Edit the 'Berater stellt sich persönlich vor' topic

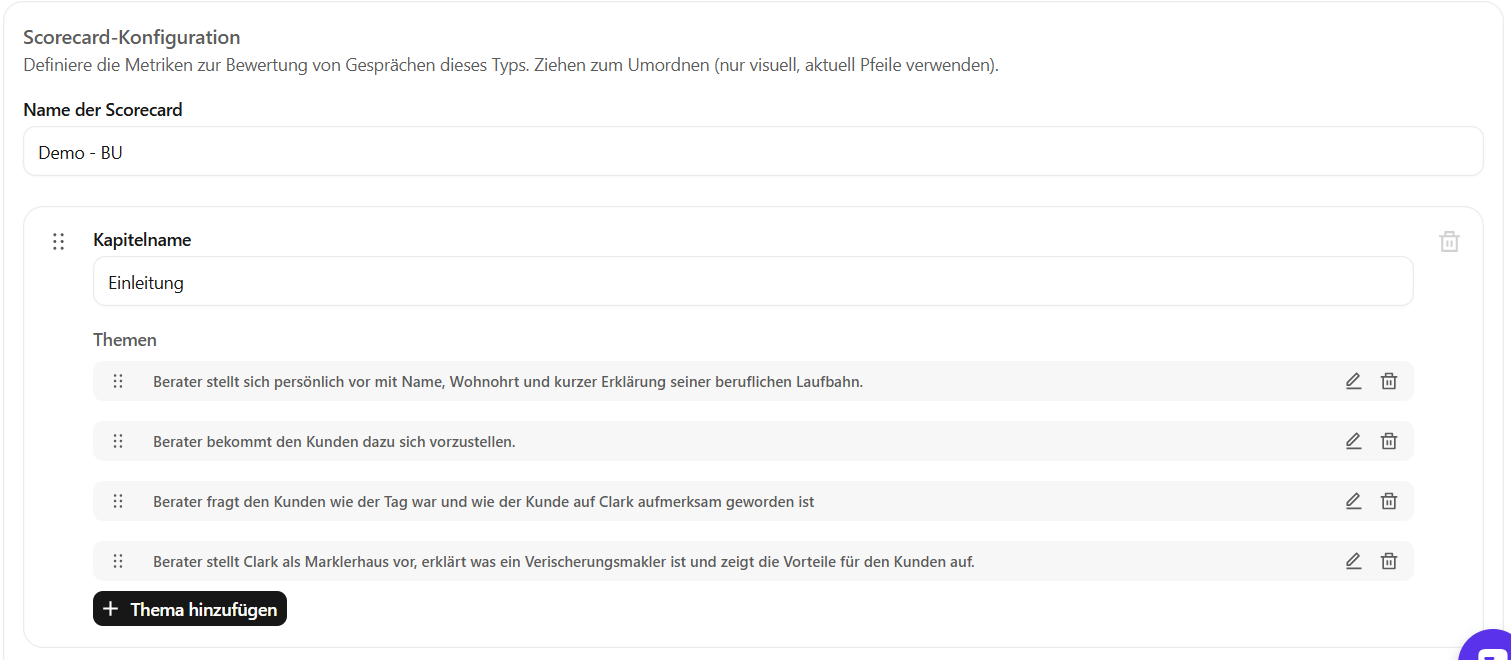(x=1353, y=381)
